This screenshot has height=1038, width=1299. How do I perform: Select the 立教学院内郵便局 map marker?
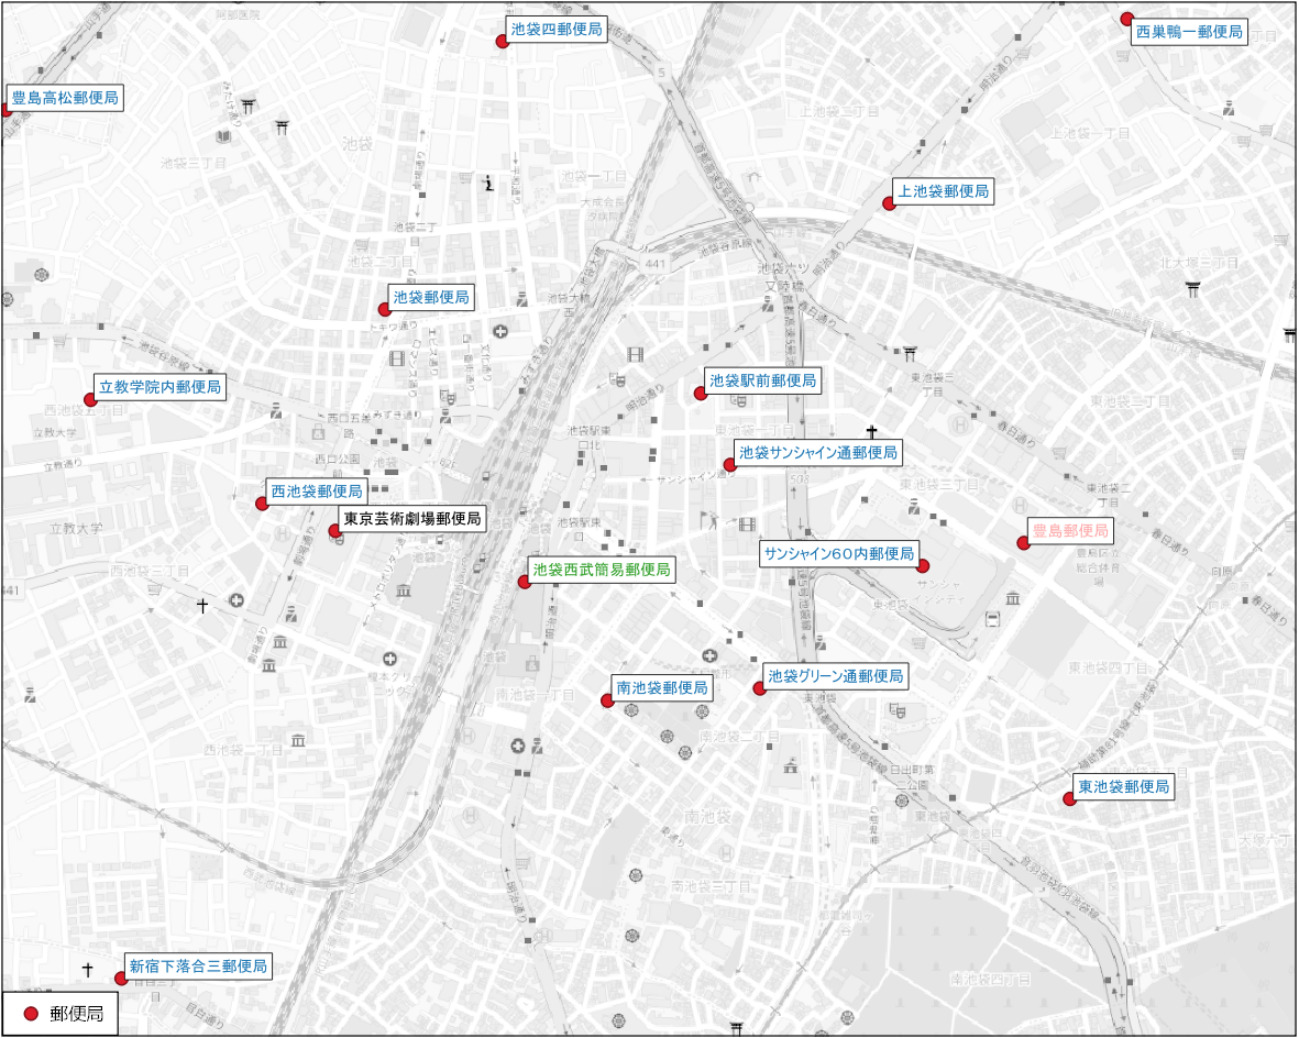(90, 399)
